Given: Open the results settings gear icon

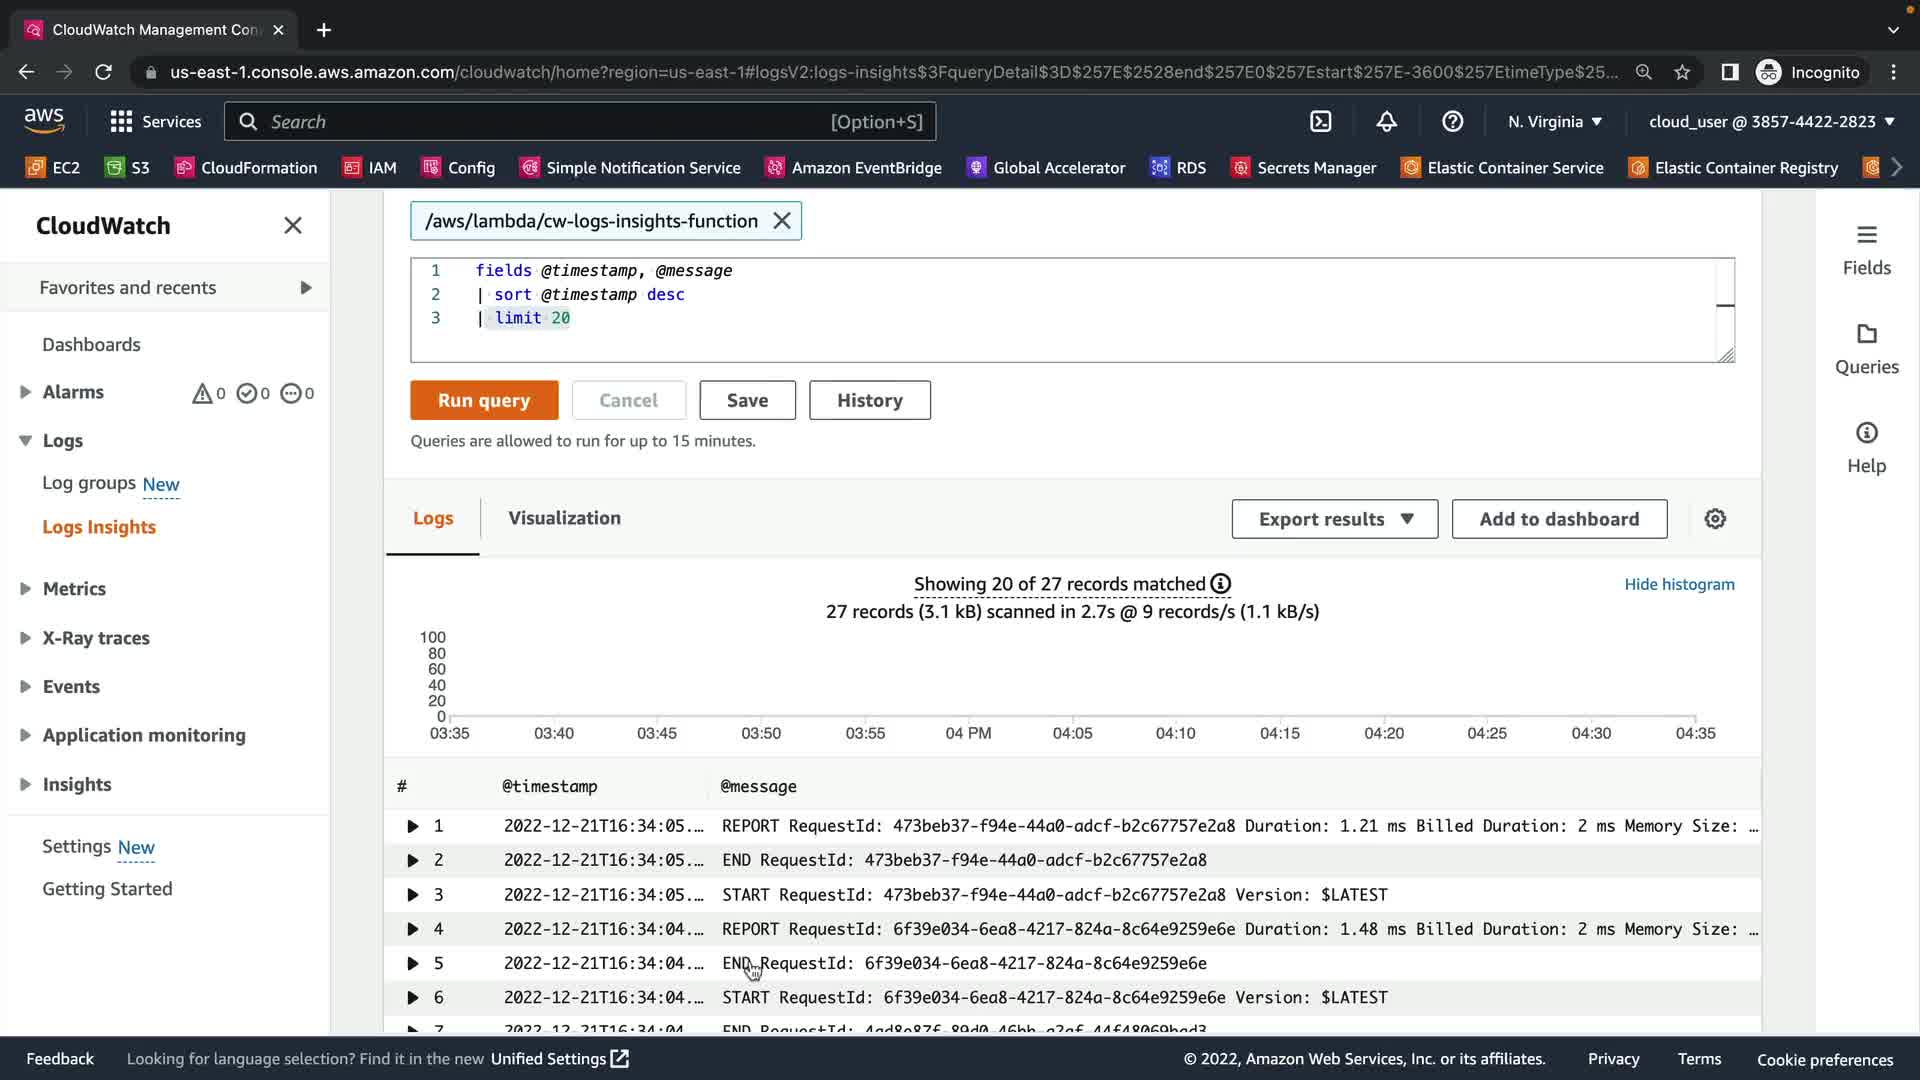Looking at the screenshot, I should pos(1715,519).
